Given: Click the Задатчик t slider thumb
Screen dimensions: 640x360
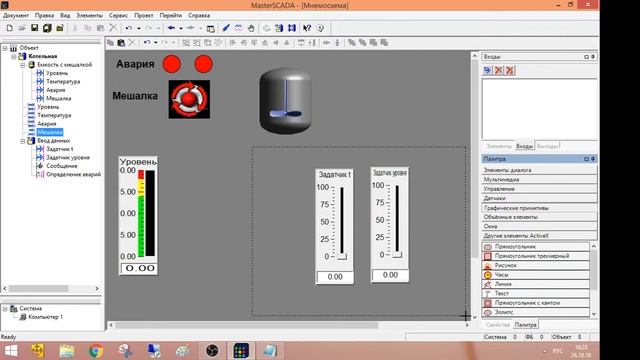Looking at the screenshot, I should click(342, 256).
